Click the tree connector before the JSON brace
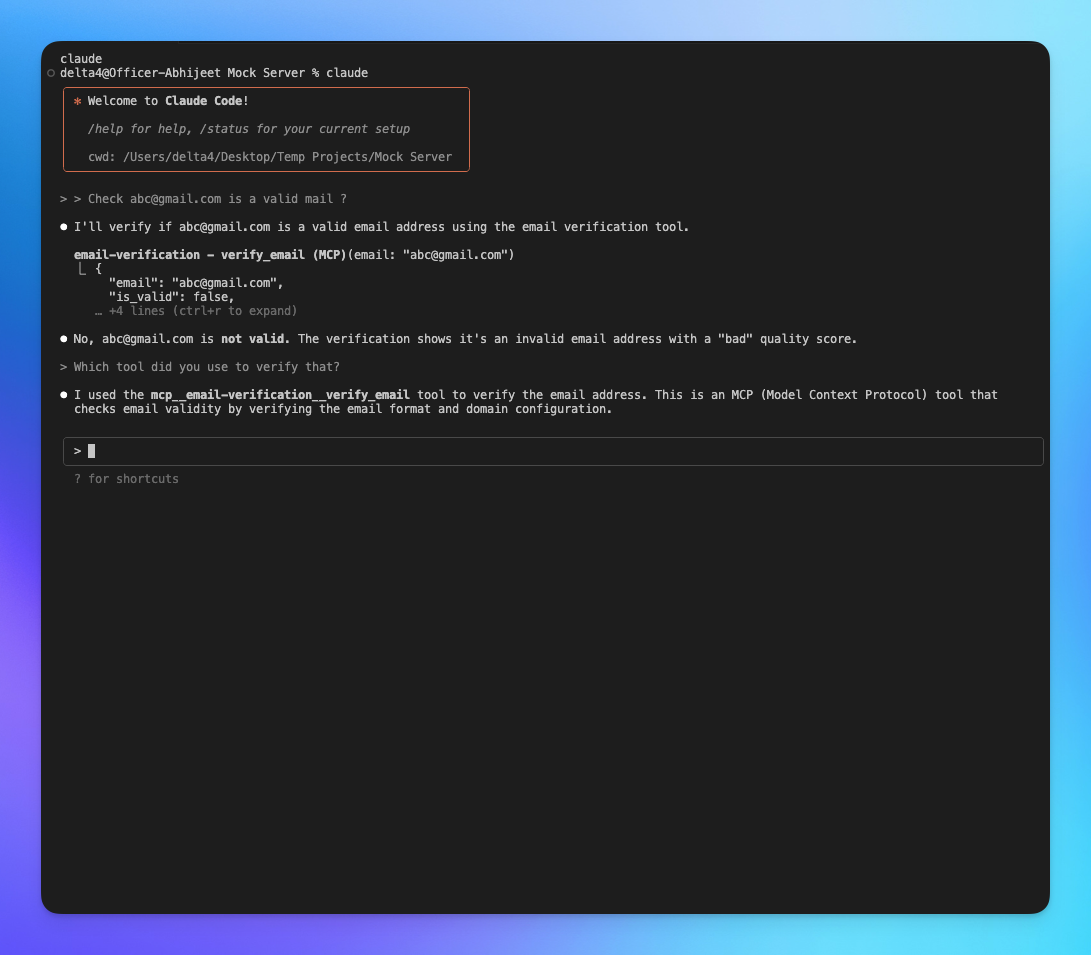The image size is (1091, 955). [82, 269]
